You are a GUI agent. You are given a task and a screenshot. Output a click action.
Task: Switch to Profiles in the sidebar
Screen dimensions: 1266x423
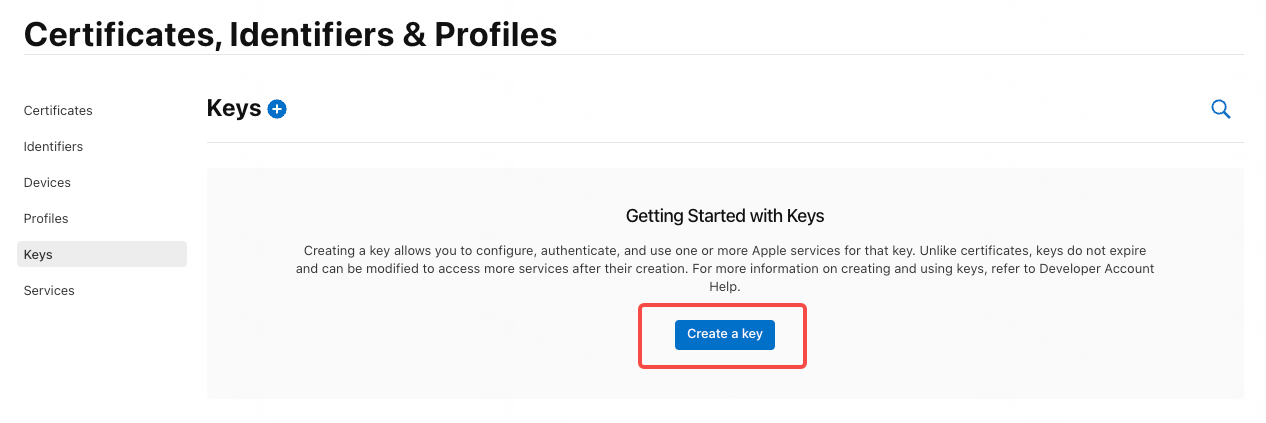coord(46,219)
